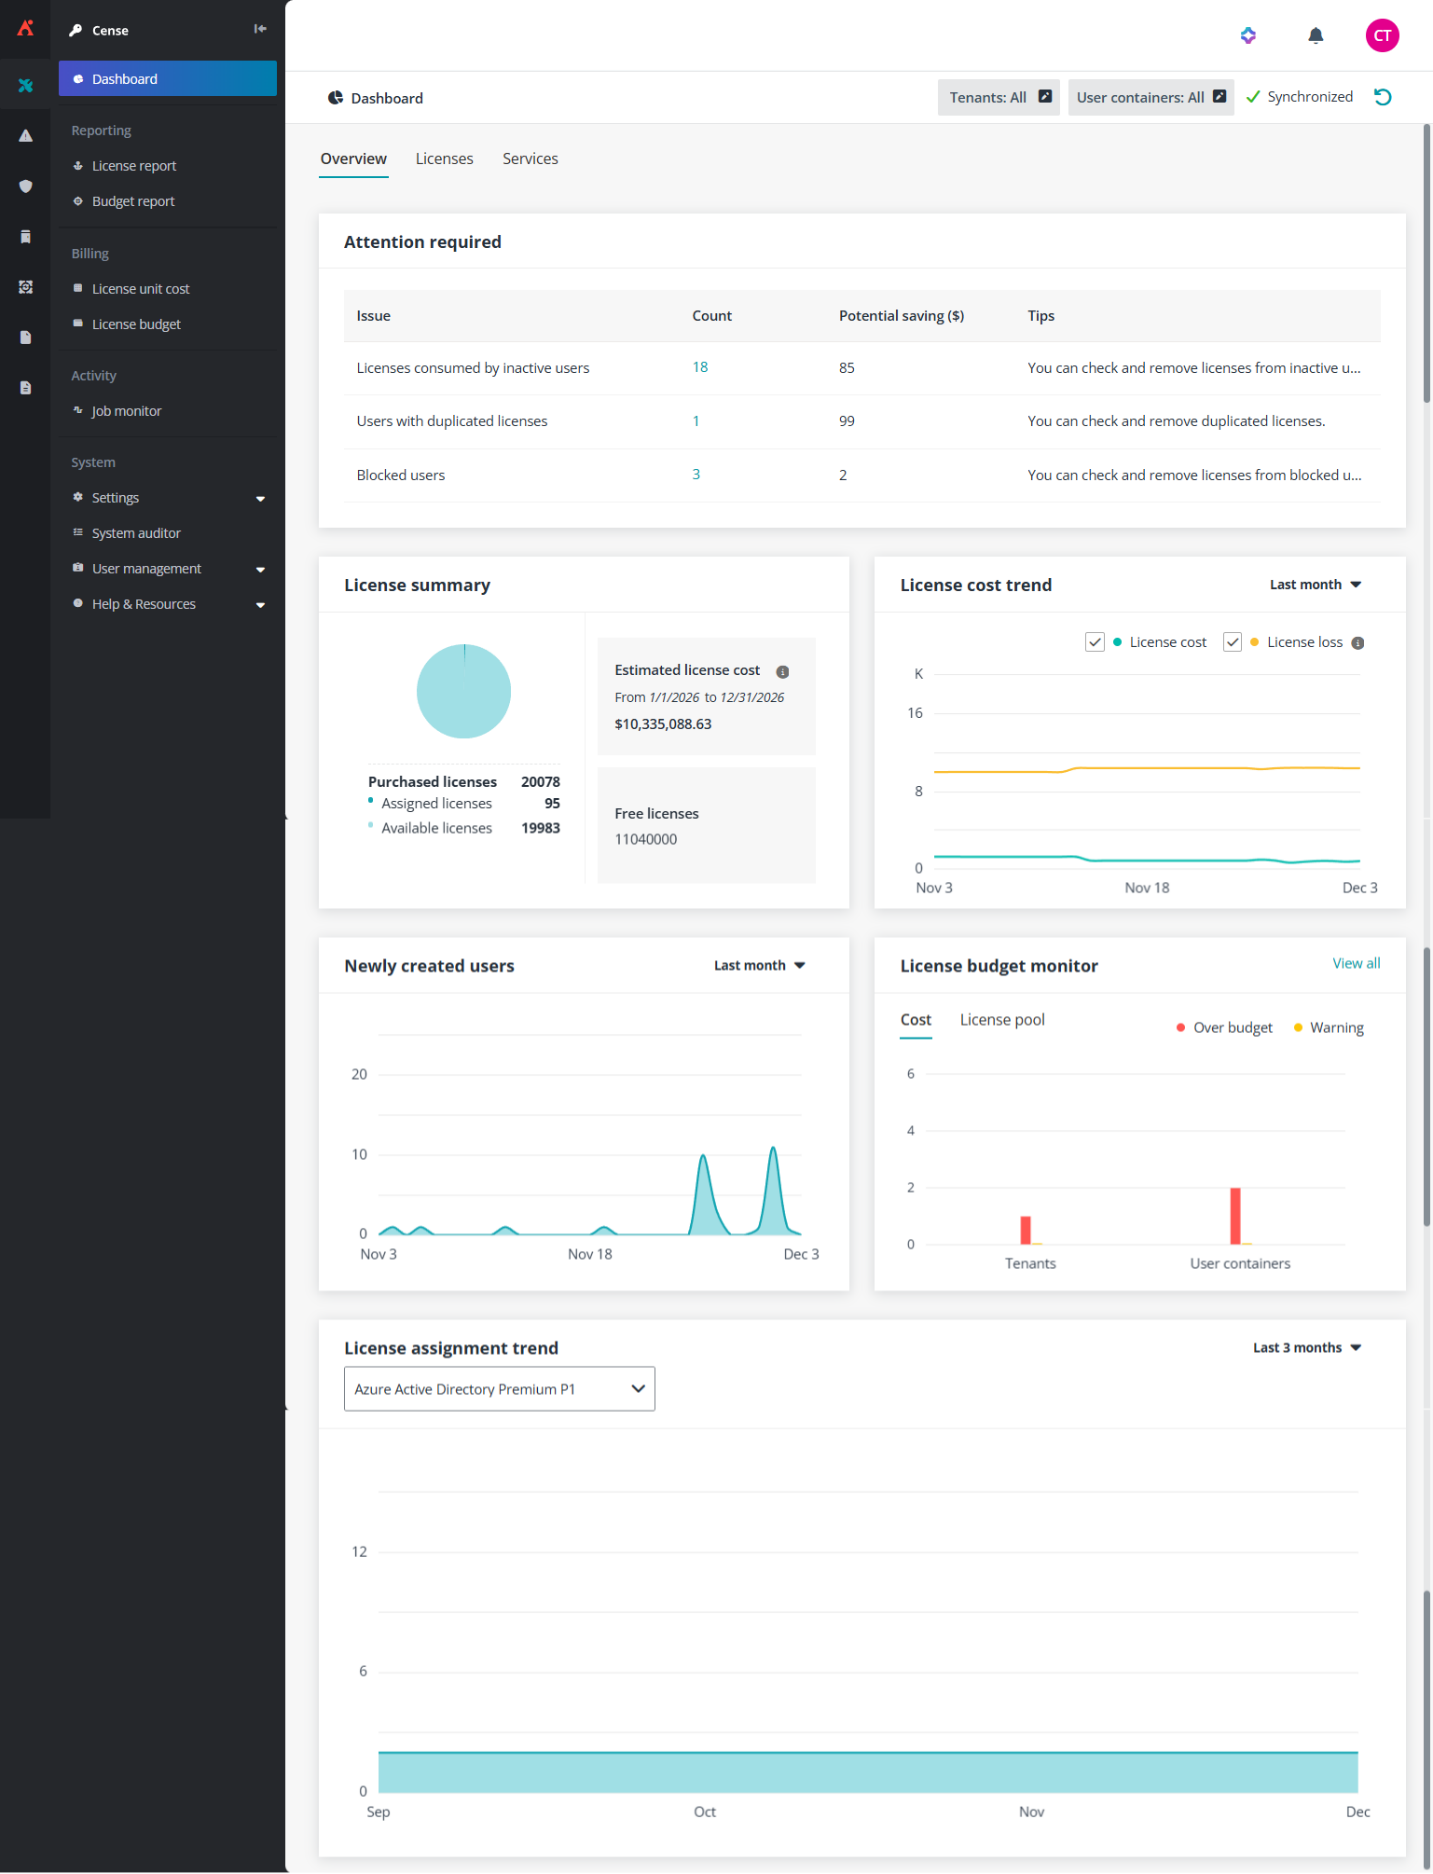Click the info icon beside Estimated license cost
This screenshot has height=1874, width=1433.
coord(782,672)
